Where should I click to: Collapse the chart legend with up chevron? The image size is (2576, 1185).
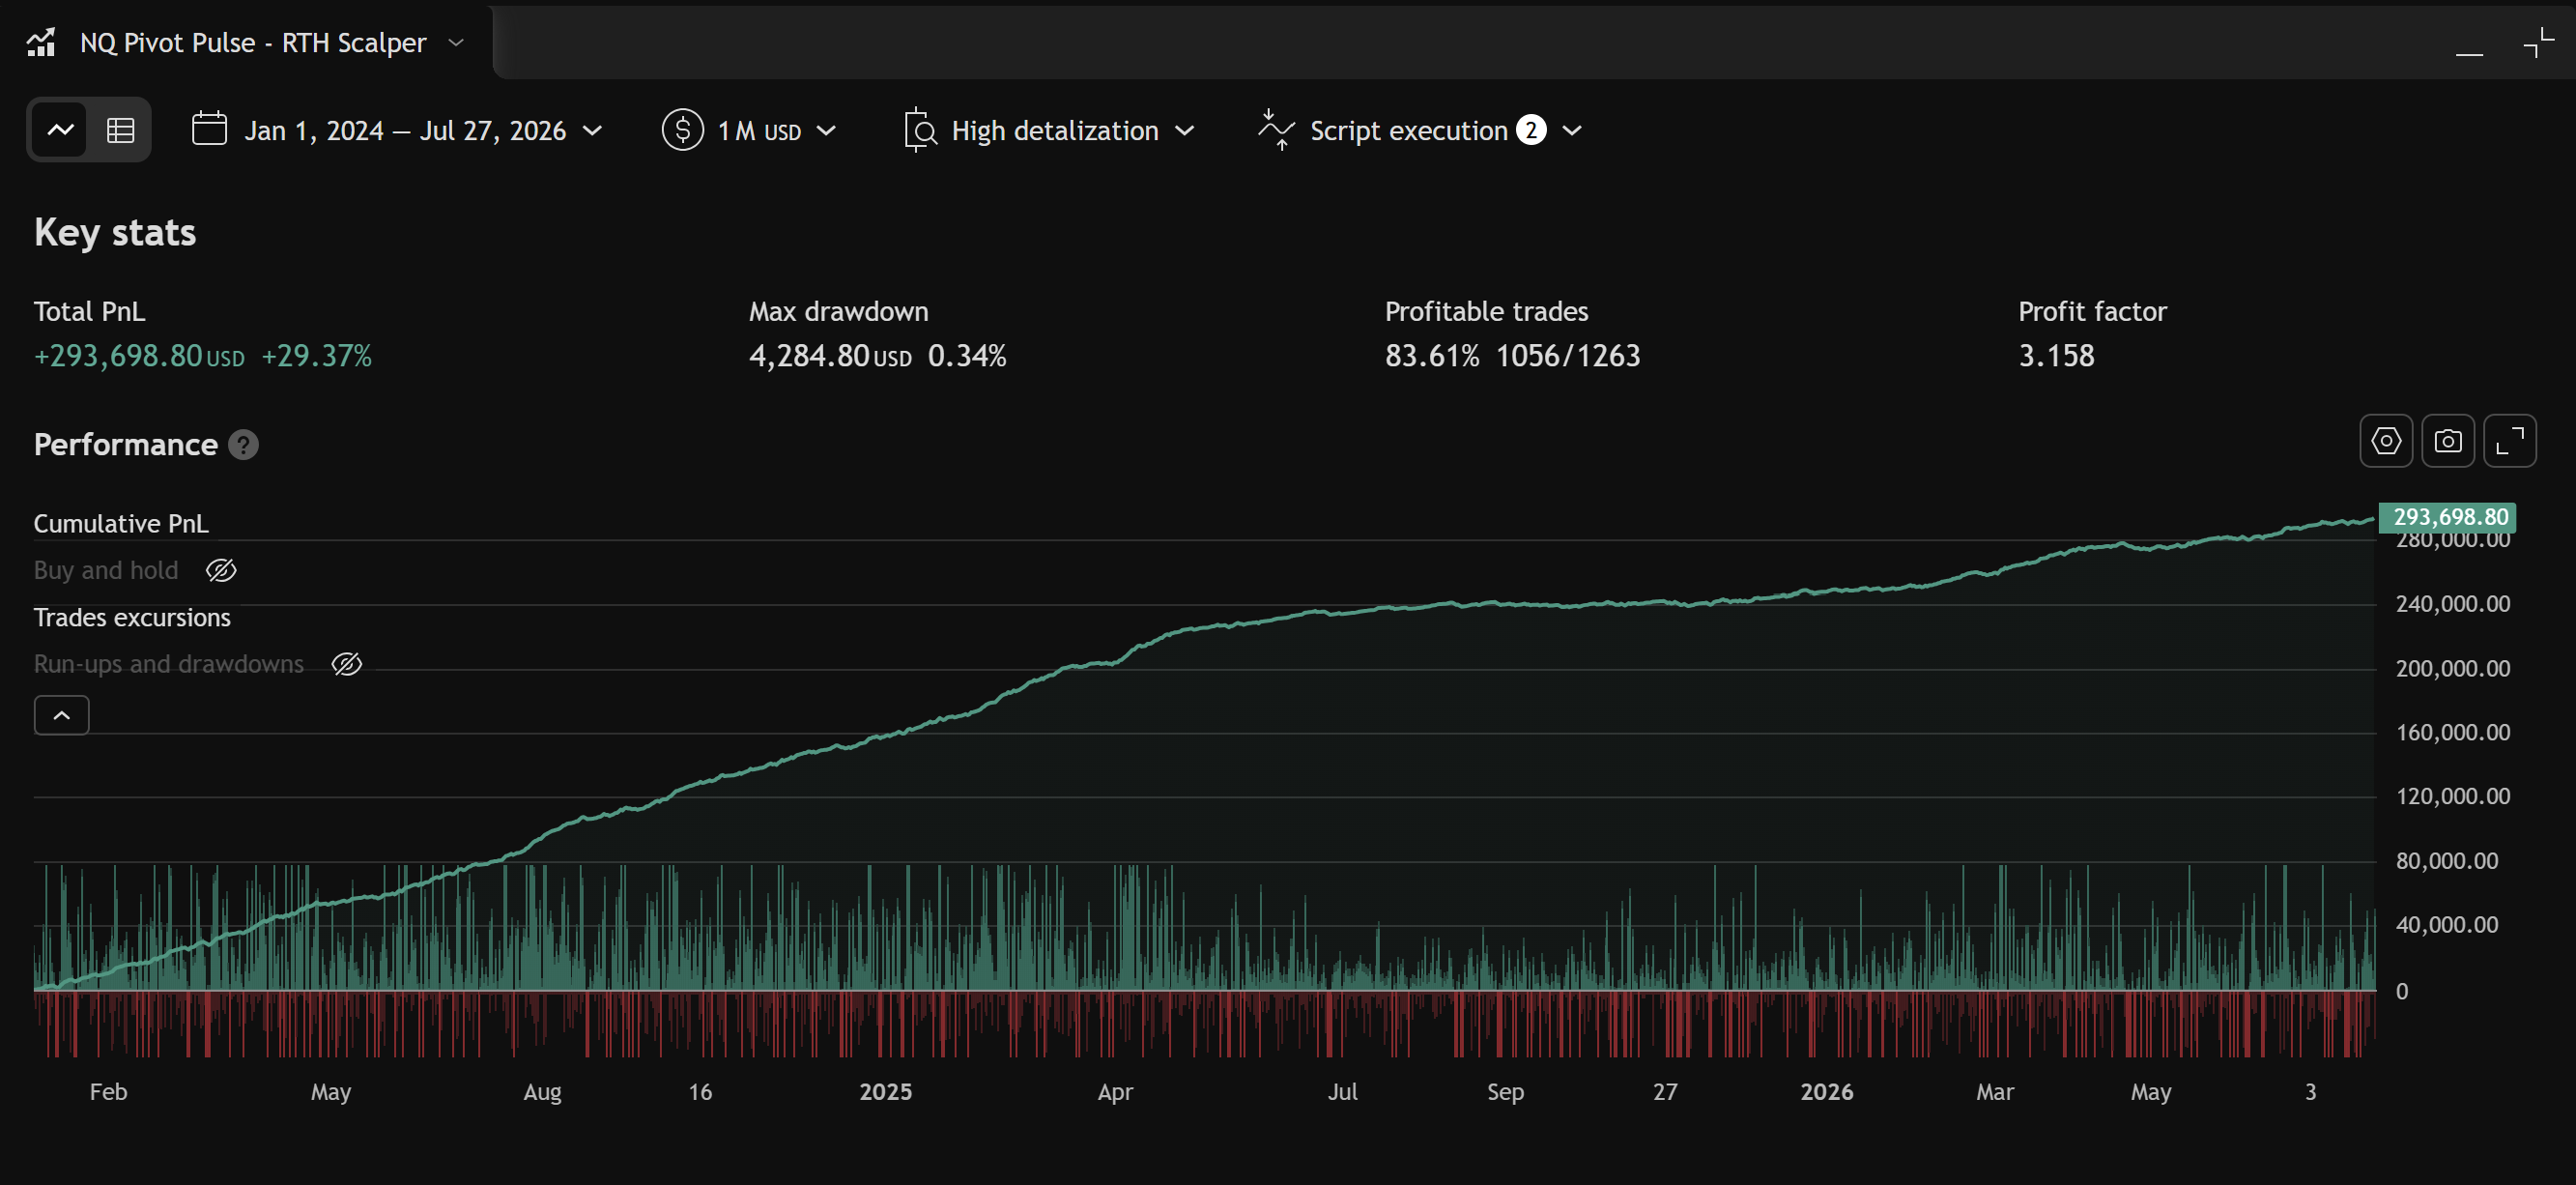(x=62, y=716)
